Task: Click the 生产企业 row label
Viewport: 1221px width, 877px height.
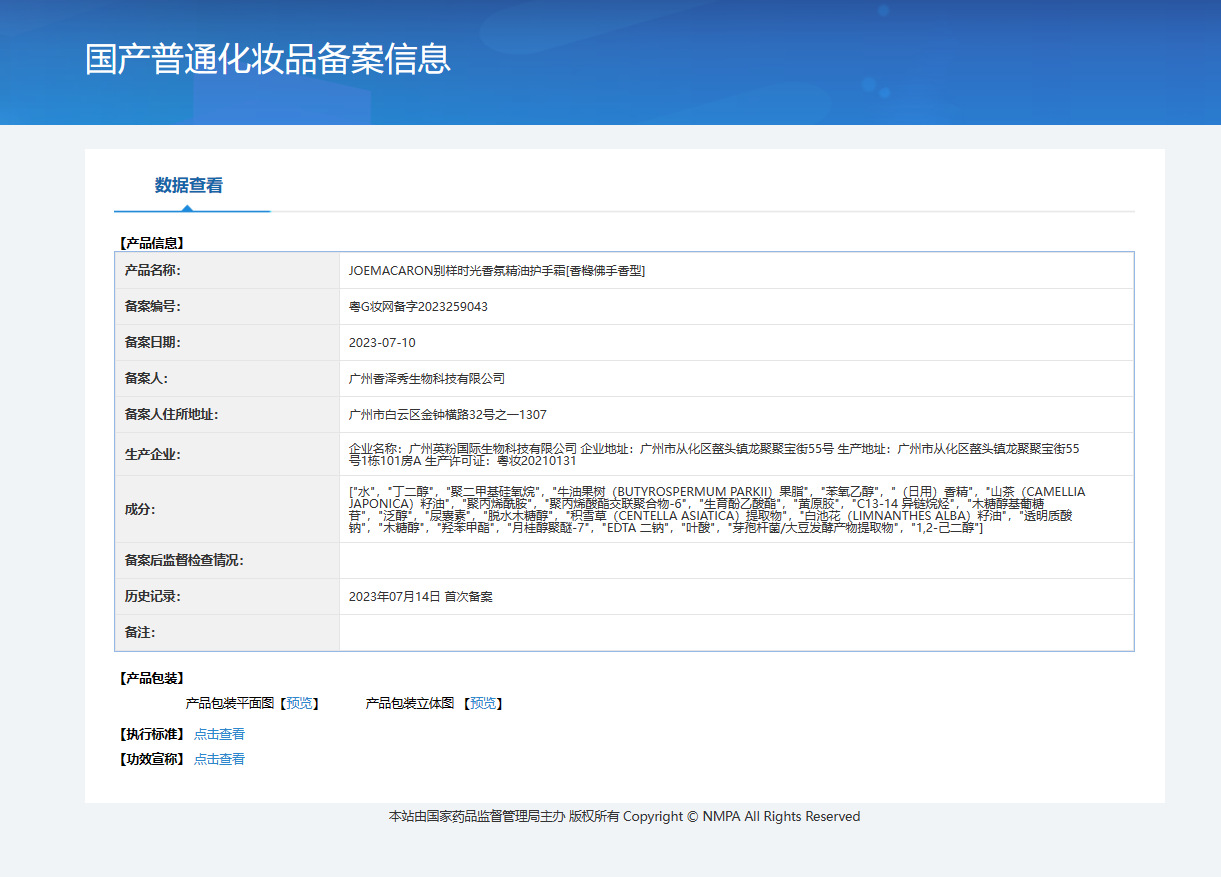Action: pyautogui.click(x=152, y=454)
